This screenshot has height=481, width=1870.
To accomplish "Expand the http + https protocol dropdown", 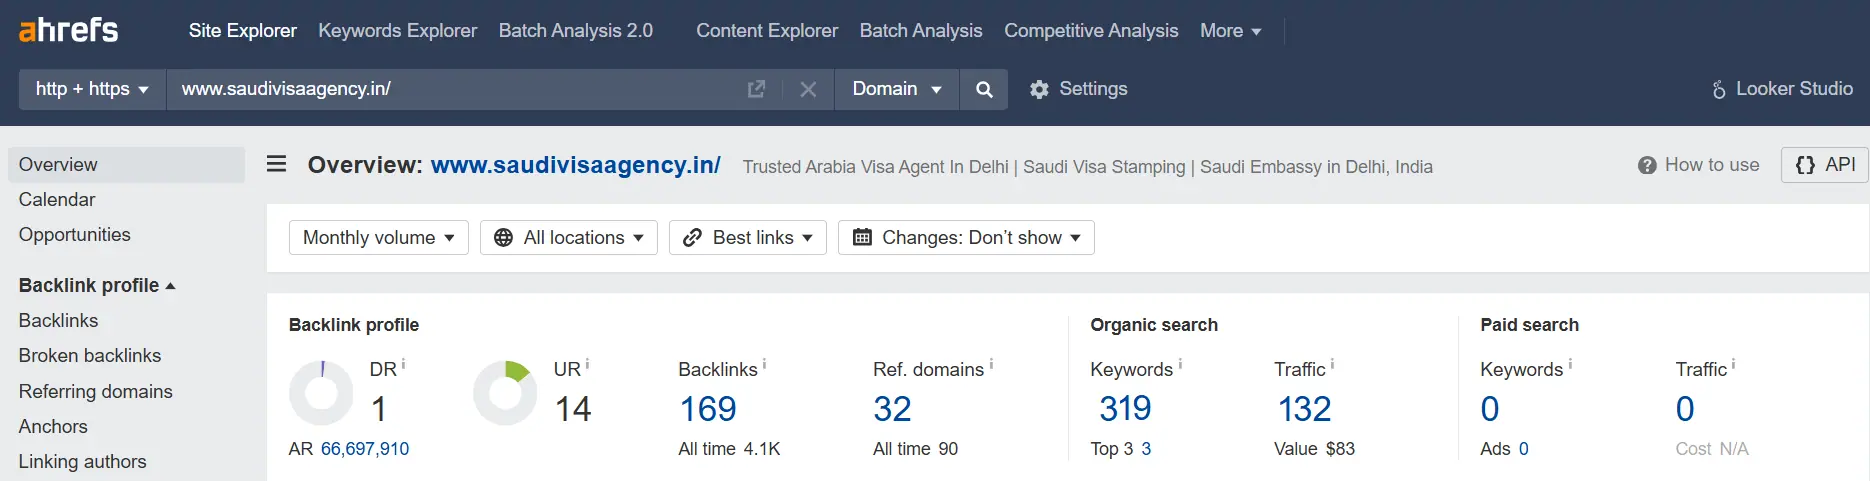I will (92, 89).
